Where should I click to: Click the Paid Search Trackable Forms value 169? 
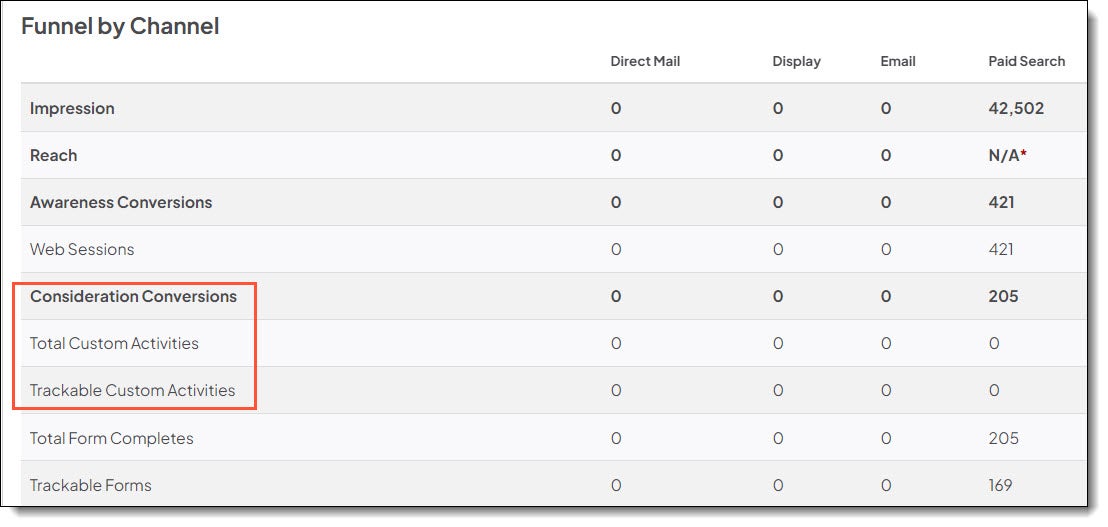[1000, 485]
